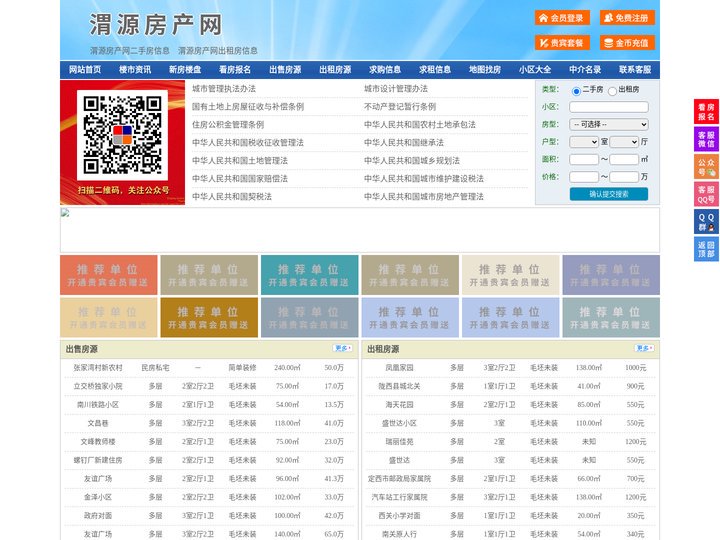
Task: Open the 盛世达小区 rental listing
Action: 399,423
